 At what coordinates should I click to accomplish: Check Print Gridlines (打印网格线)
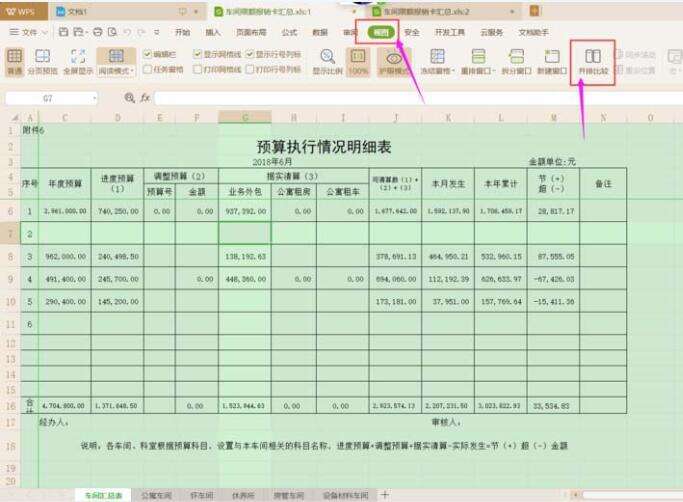pyautogui.click(x=197, y=69)
